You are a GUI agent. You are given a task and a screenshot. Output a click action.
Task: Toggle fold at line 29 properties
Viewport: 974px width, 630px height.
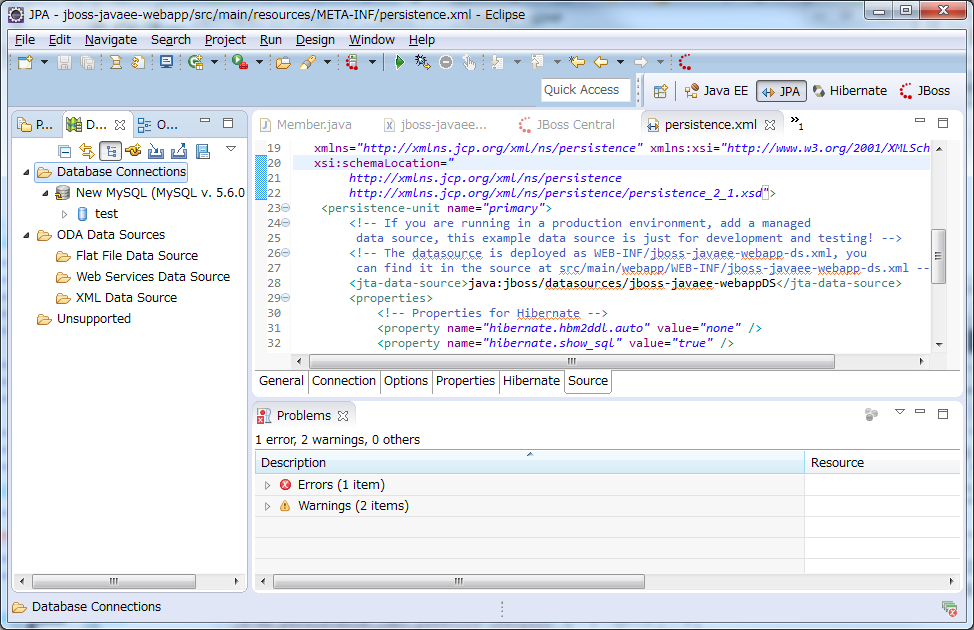tap(286, 298)
